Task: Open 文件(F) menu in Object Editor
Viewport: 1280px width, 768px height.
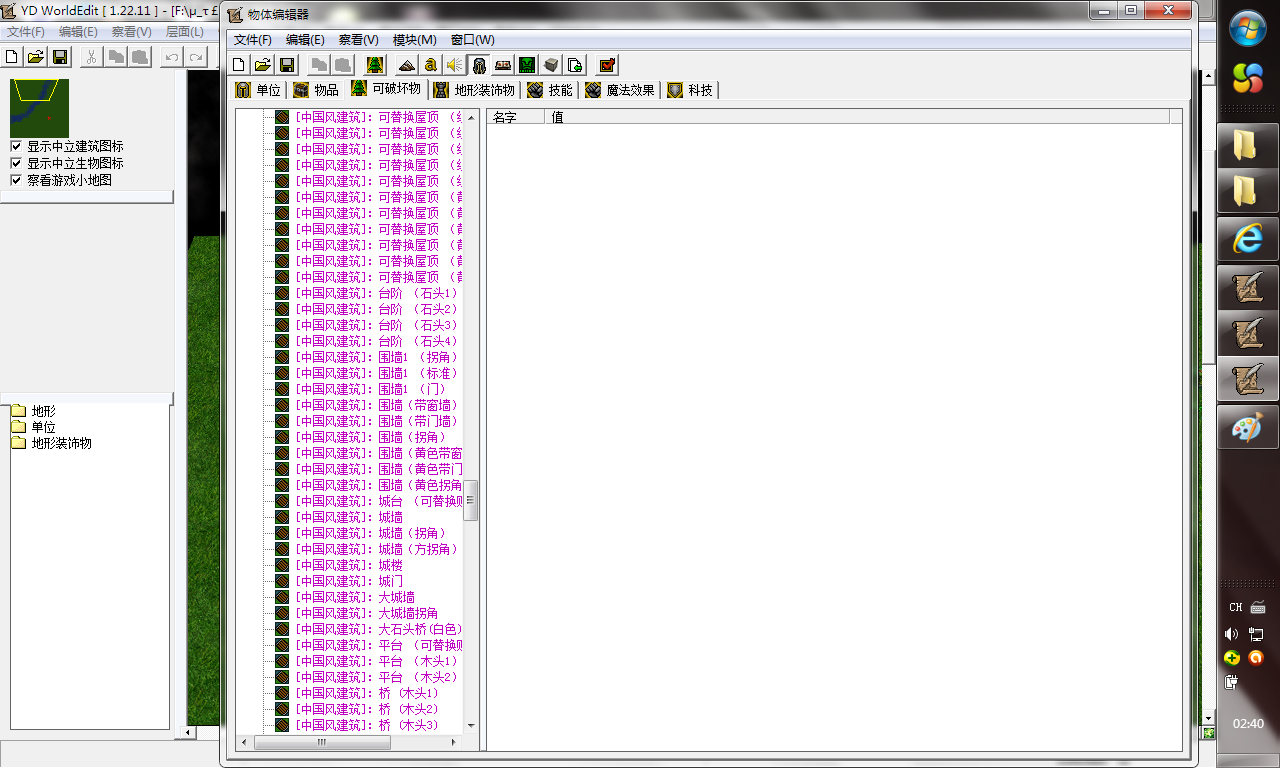Action: tap(253, 40)
